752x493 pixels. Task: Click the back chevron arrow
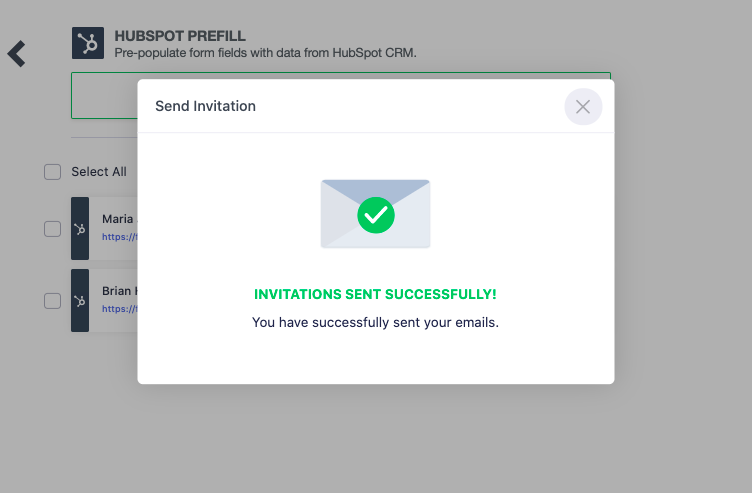16,53
